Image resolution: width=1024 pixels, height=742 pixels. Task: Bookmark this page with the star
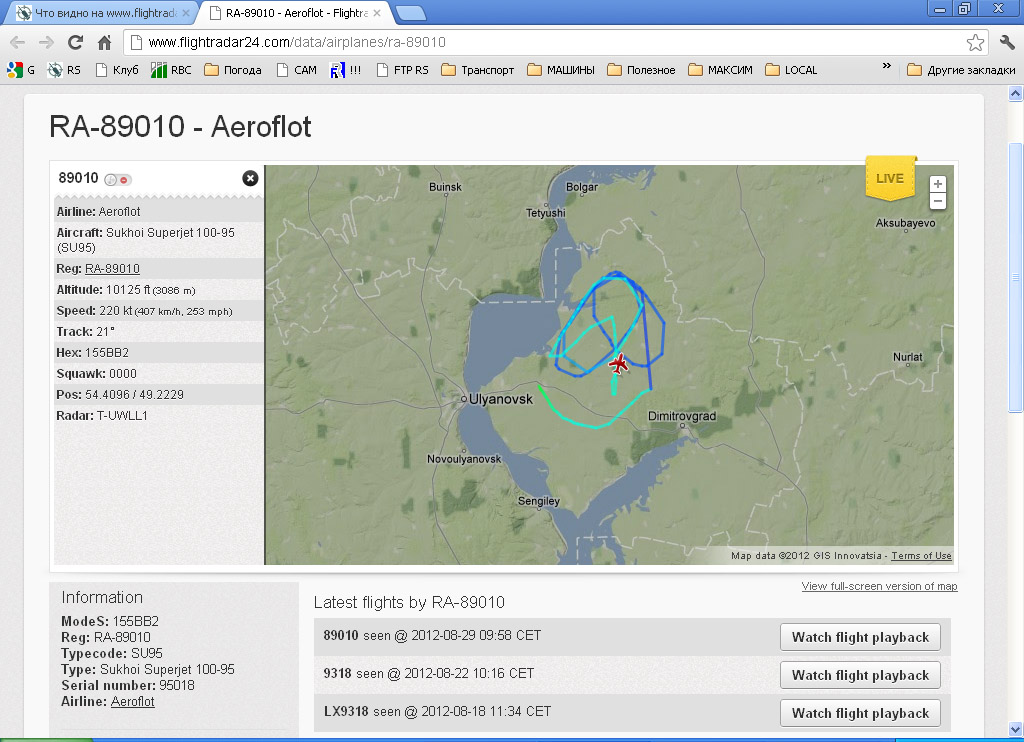pos(975,42)
